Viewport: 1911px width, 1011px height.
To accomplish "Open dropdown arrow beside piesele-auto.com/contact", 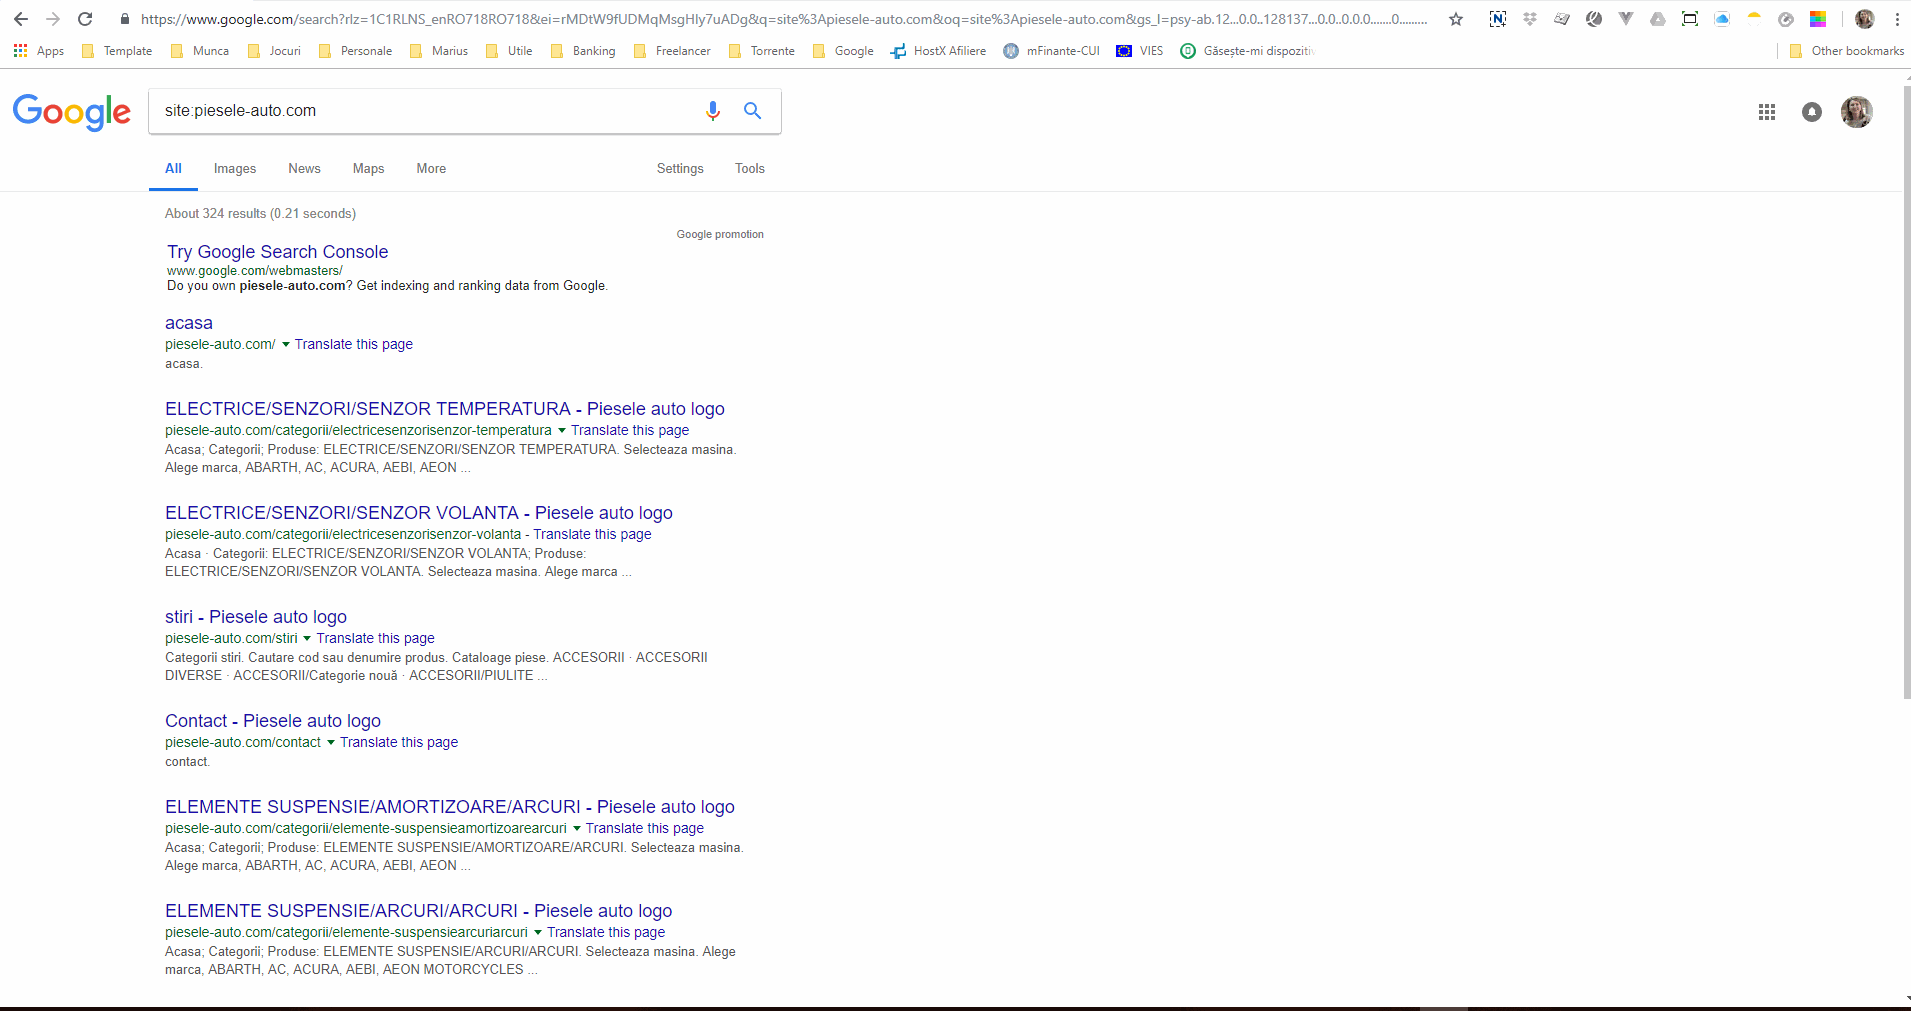I will 331,743.
